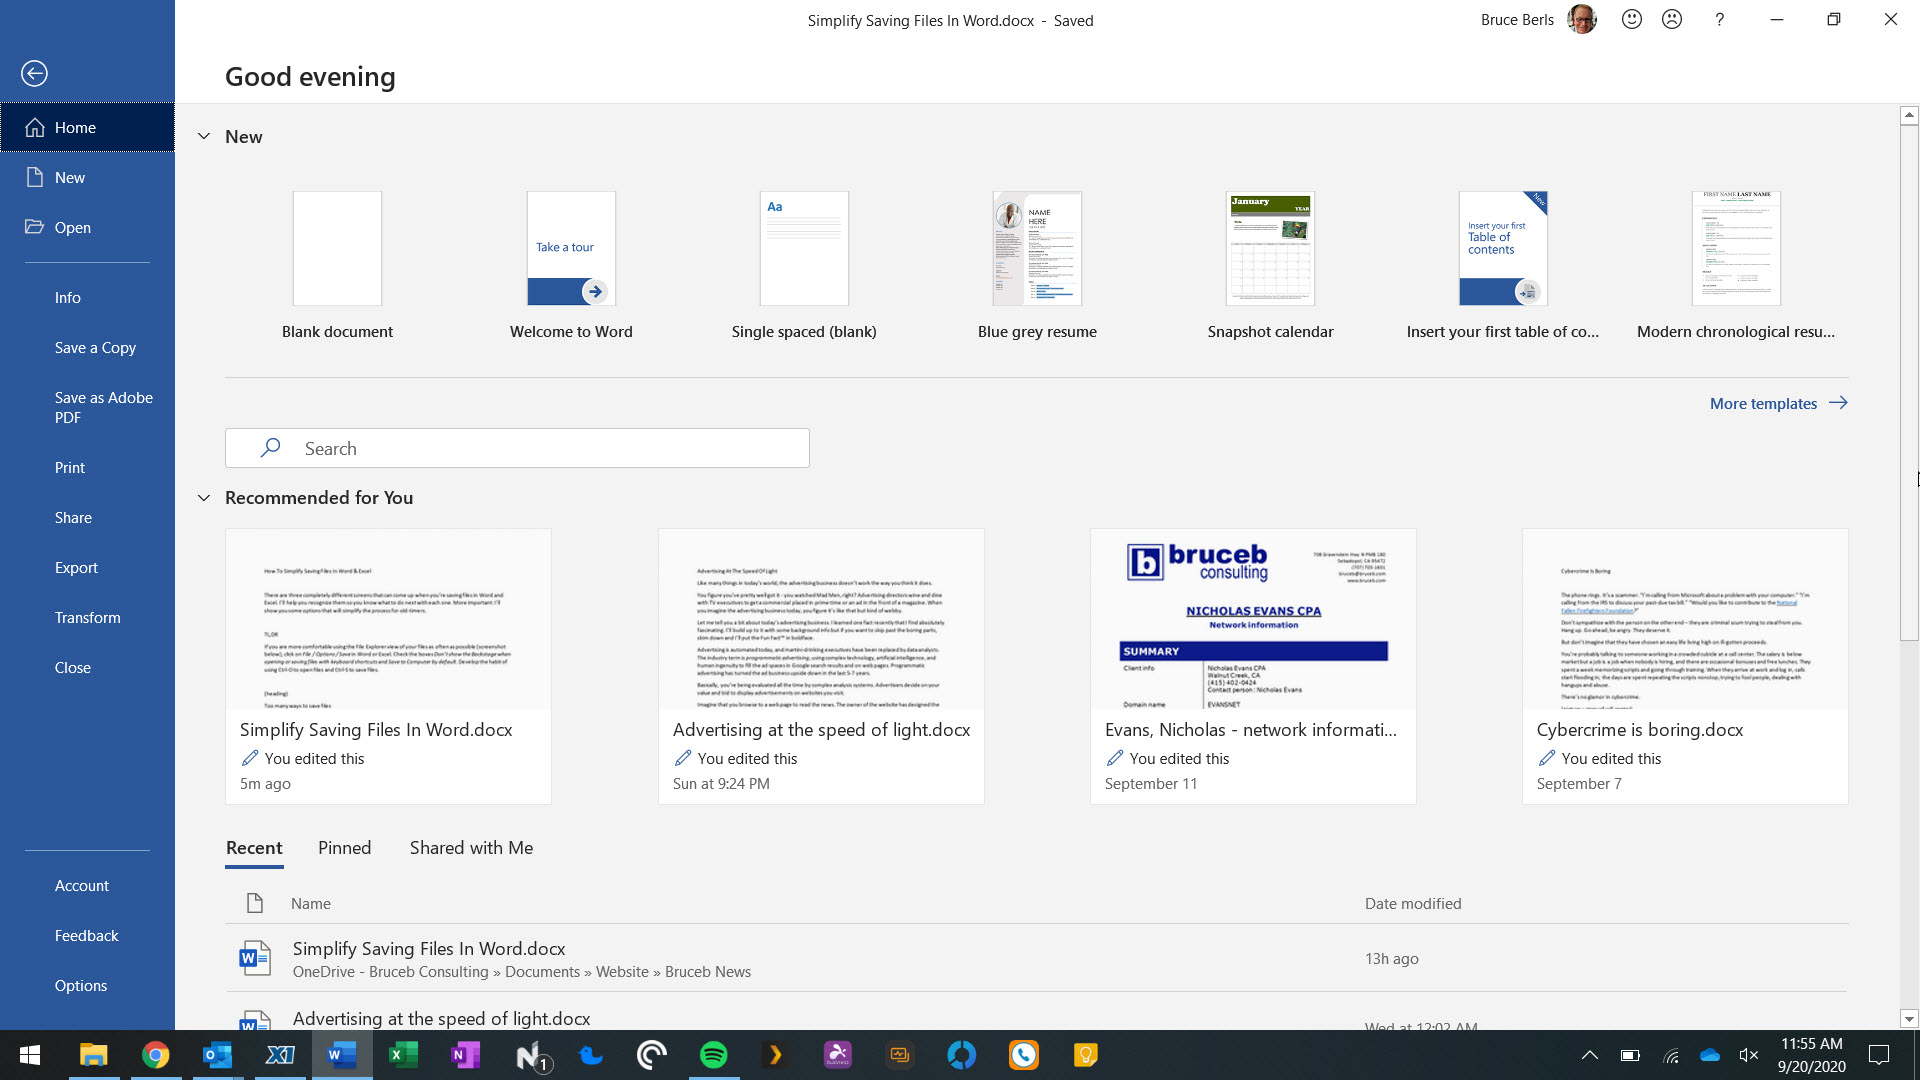Click the Export icon in the sidebar
Image resolution: width=1920 pixels, height=1080 pixels.
tap(75, 567)
